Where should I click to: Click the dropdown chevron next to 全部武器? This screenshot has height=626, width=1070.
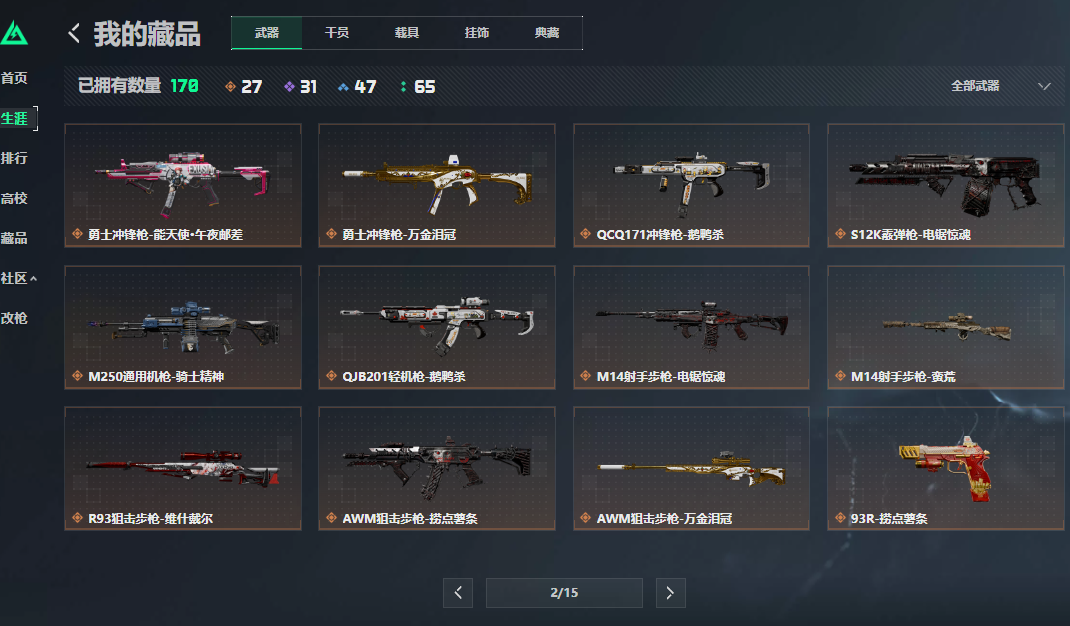click(1044, 86)
